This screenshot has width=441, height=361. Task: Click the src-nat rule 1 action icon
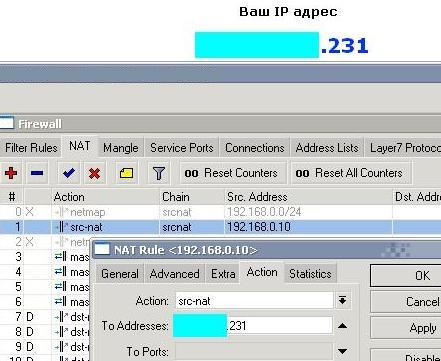62,227
